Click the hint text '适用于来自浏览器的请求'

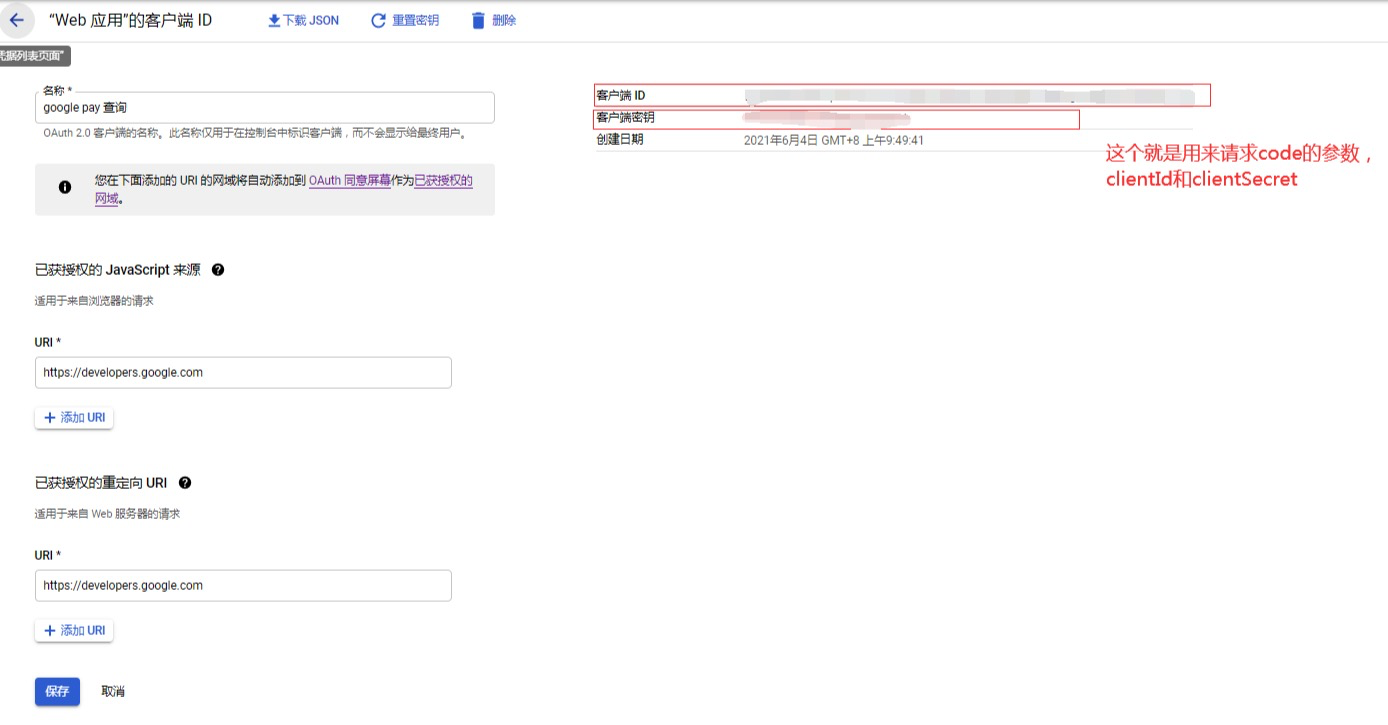94,301
